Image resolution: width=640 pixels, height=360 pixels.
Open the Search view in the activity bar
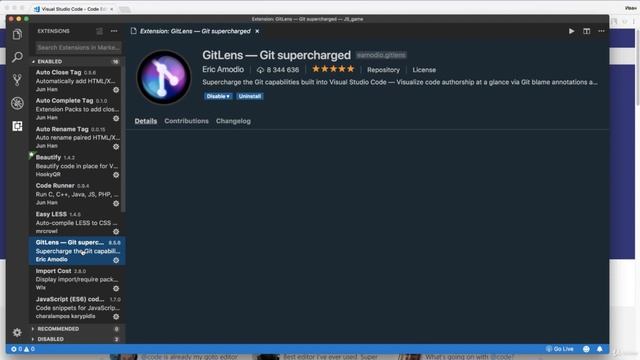17,57
